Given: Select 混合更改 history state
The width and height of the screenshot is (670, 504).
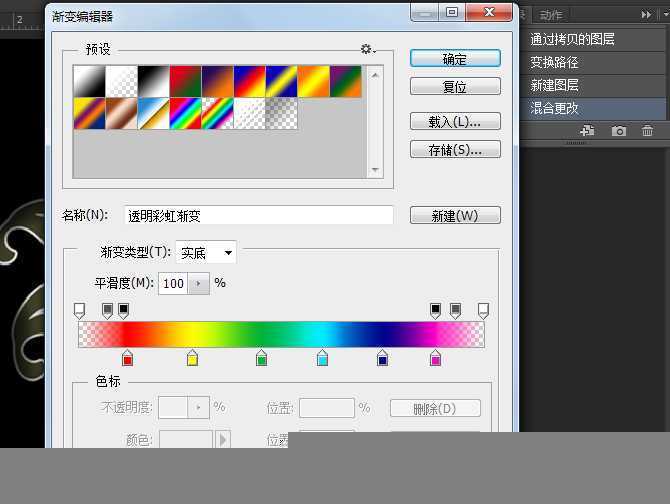Looking at the screenshot, I should click(593, 108).
